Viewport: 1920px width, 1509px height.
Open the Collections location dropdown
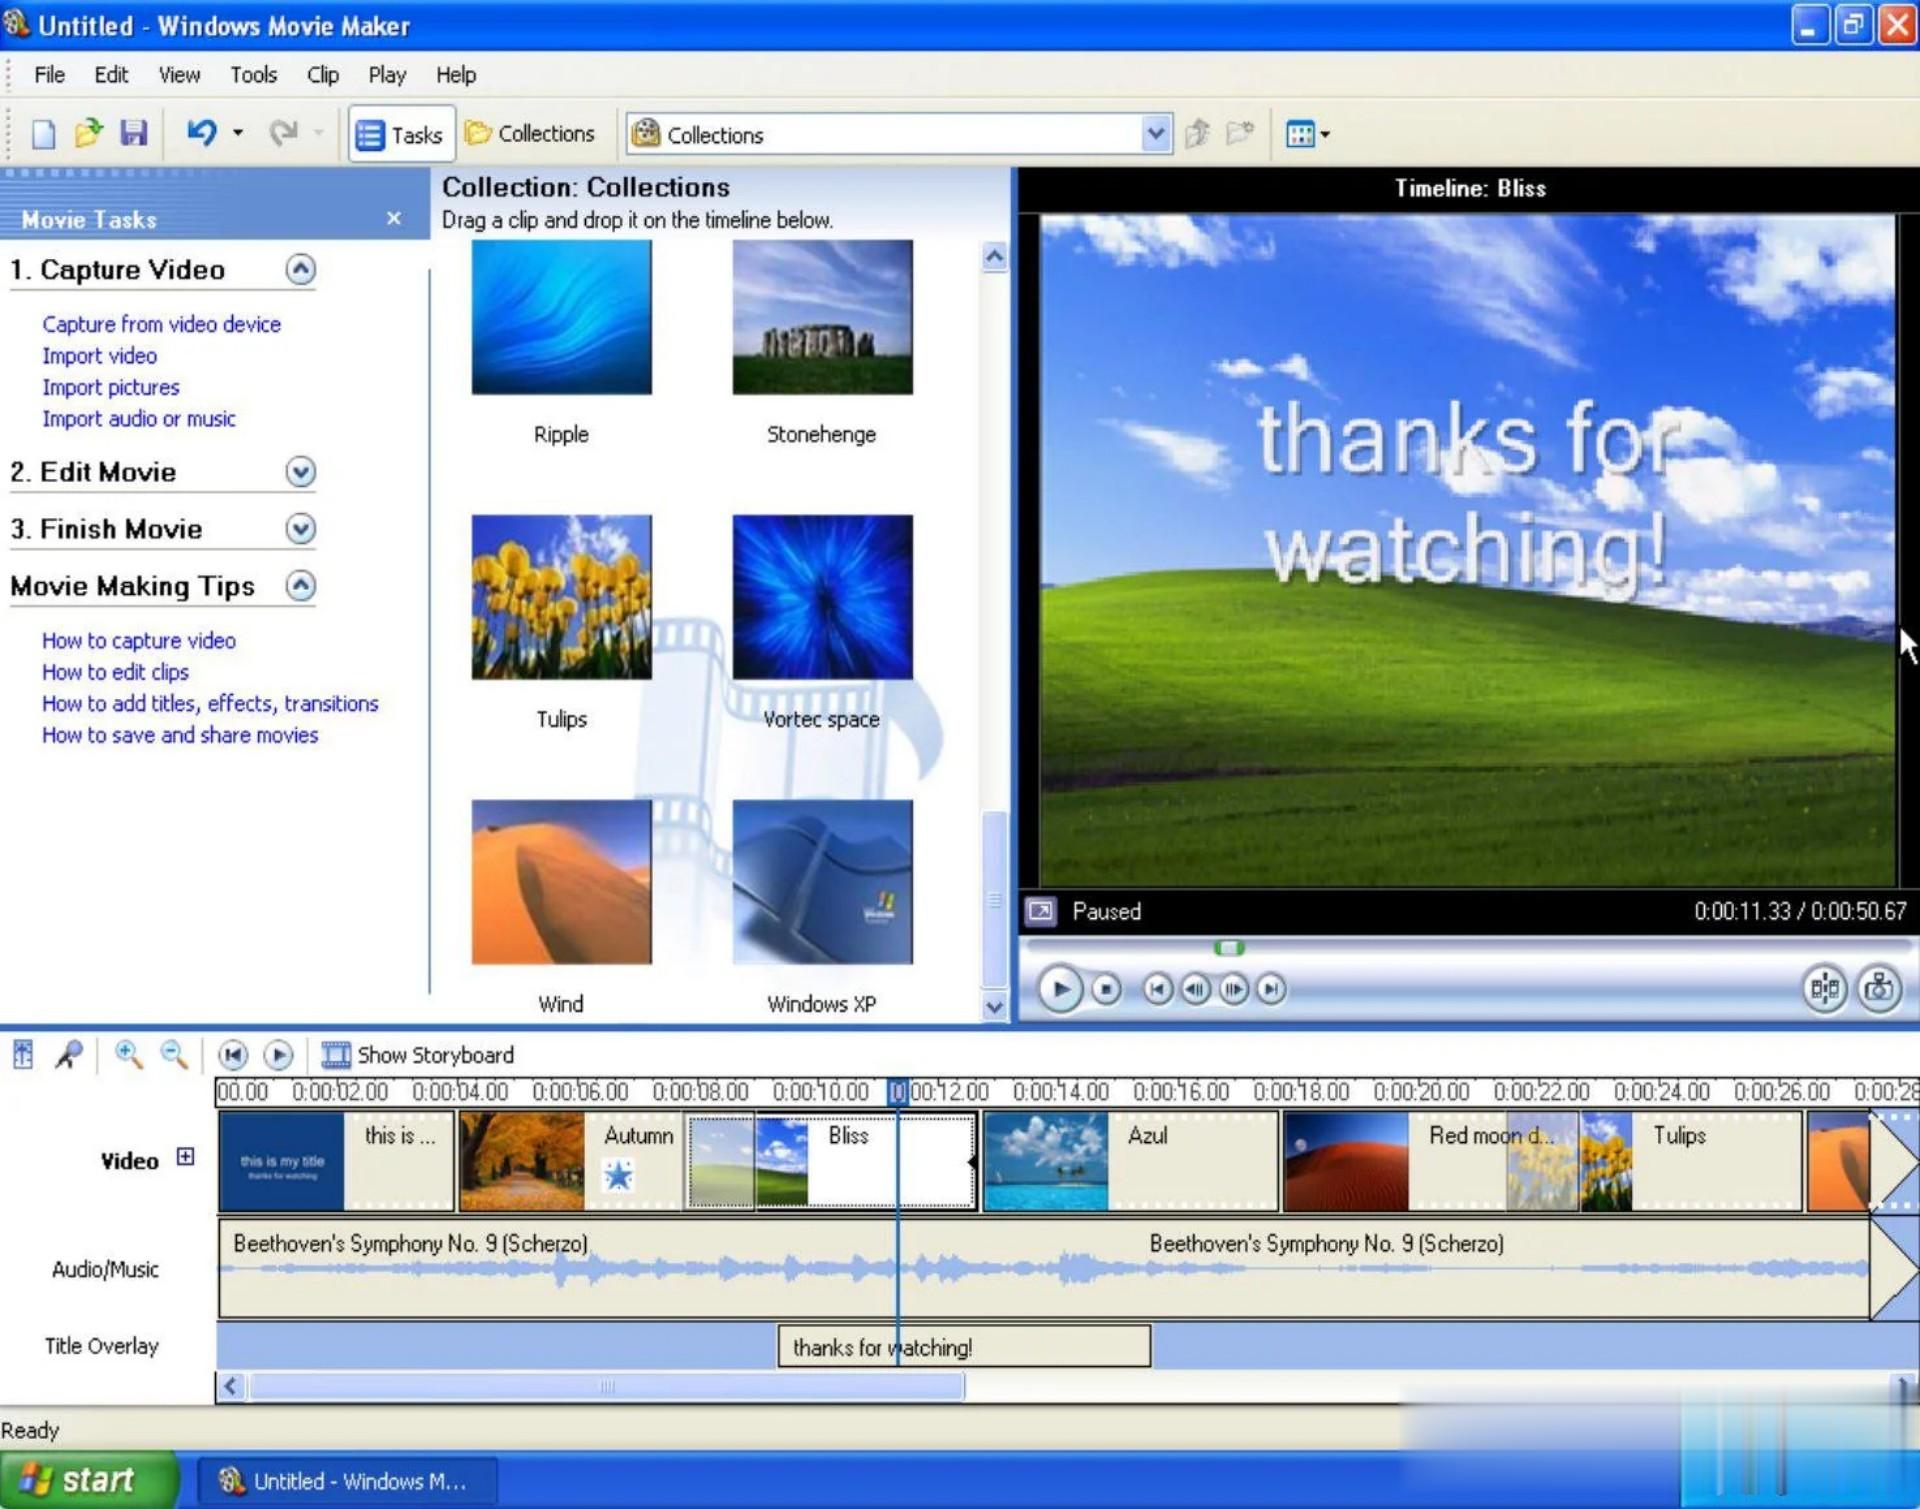[x=1155, y=133]
